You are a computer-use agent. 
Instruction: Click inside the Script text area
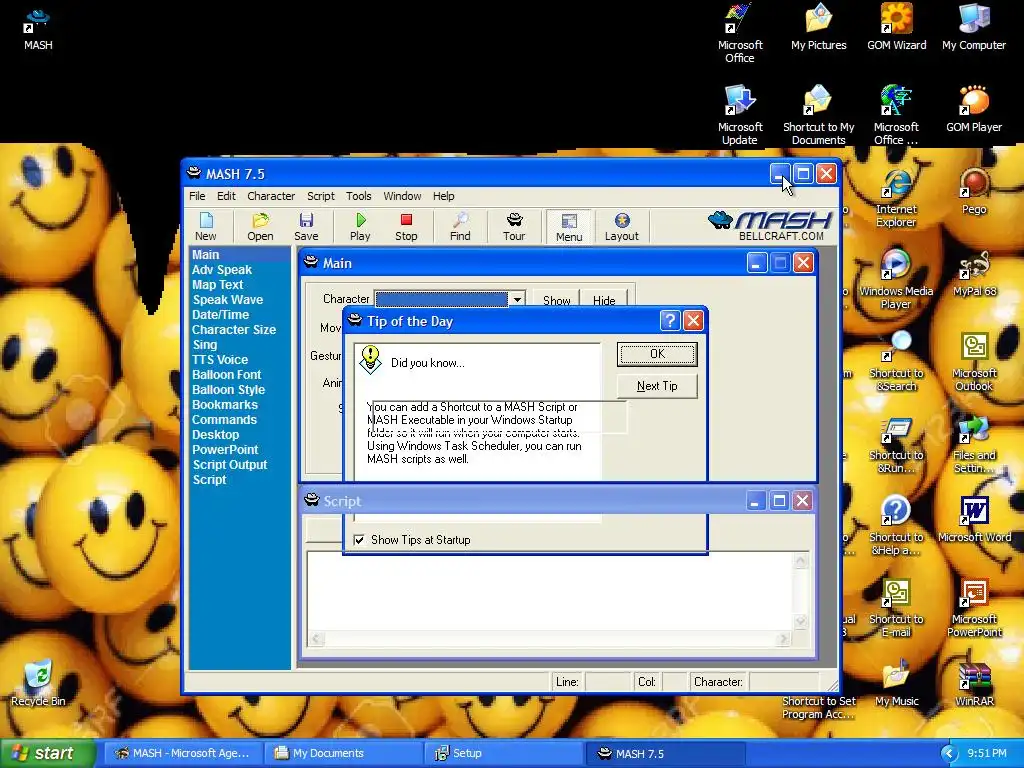[550, 591]
